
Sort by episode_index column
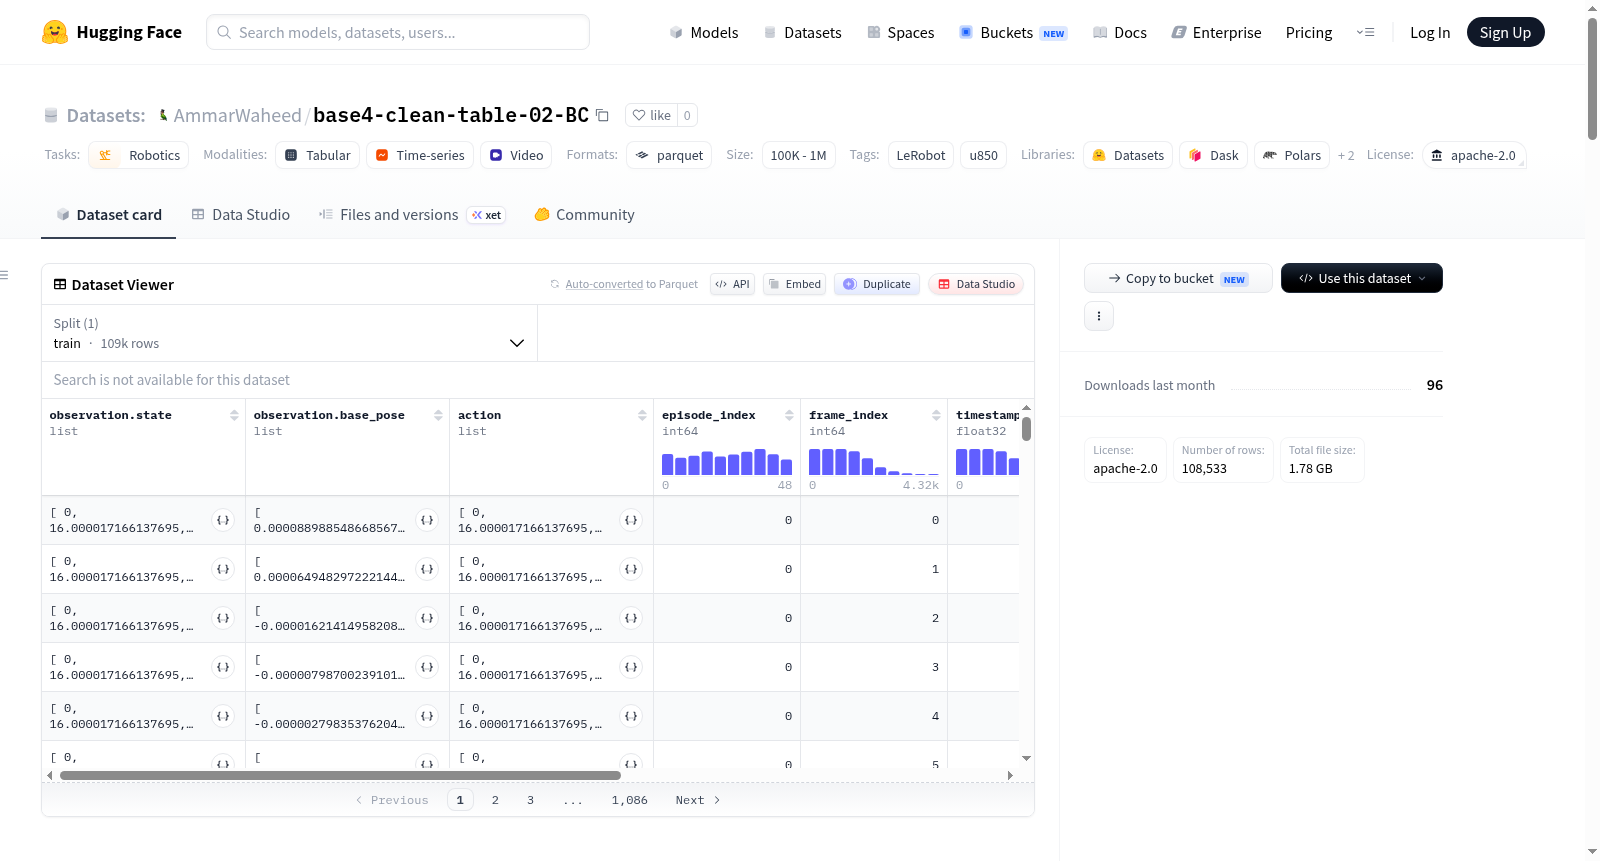789,415
